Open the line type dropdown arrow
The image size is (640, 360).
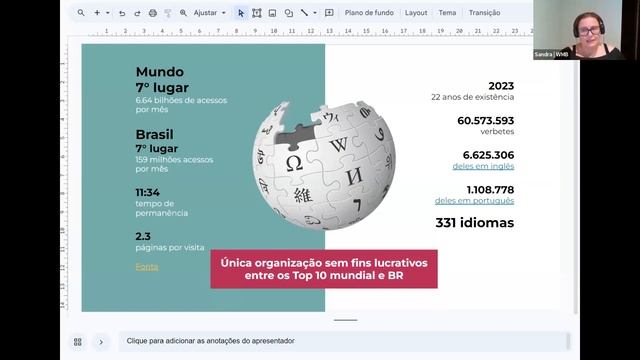point(315,13)
